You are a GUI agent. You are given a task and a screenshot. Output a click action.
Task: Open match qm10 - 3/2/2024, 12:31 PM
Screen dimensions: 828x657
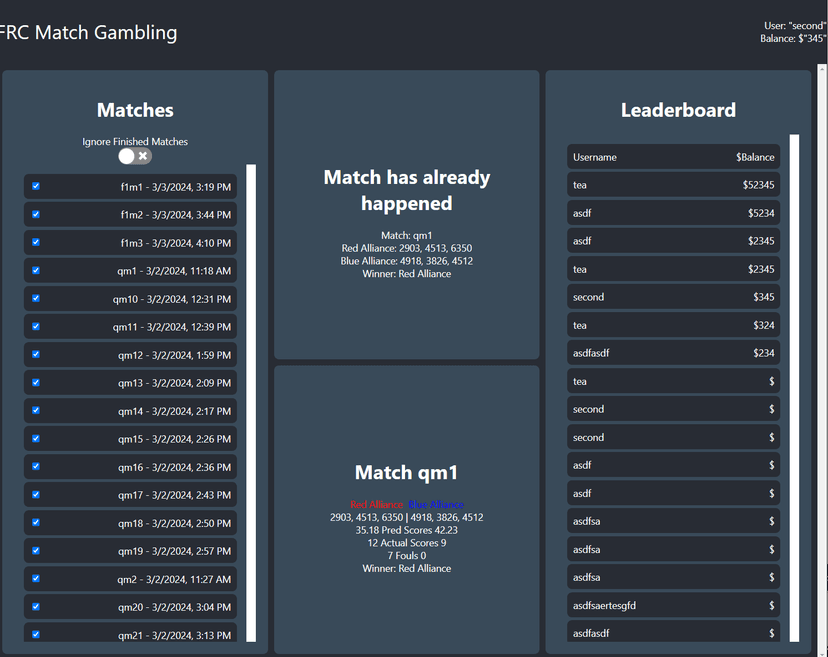[130, 299]
